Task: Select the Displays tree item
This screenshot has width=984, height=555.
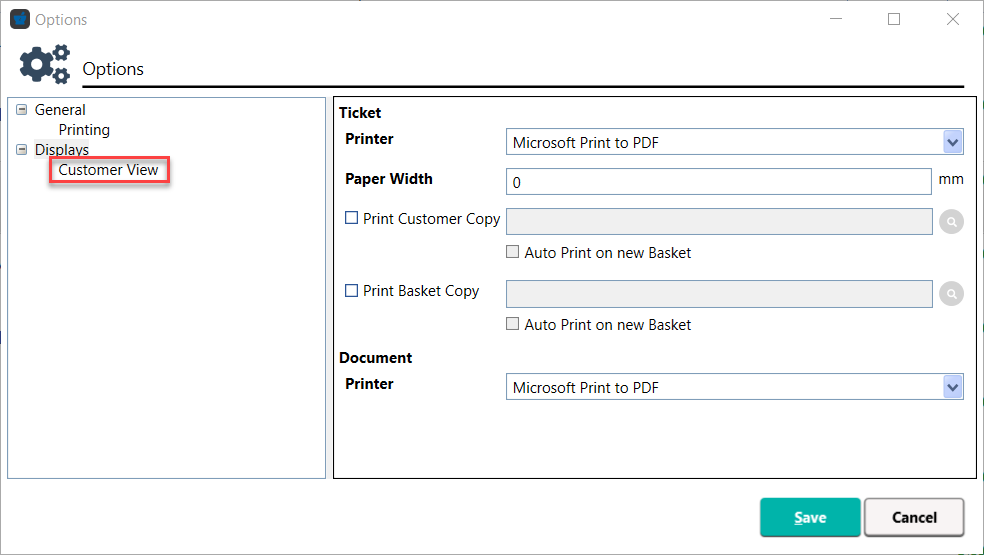Action: [62, 149]
